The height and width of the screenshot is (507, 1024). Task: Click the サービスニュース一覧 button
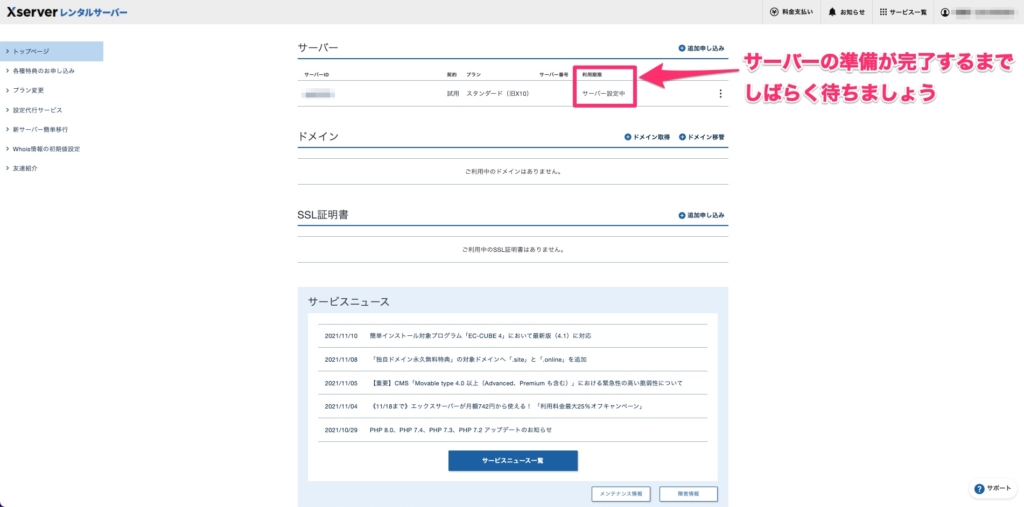pos(513,460)
